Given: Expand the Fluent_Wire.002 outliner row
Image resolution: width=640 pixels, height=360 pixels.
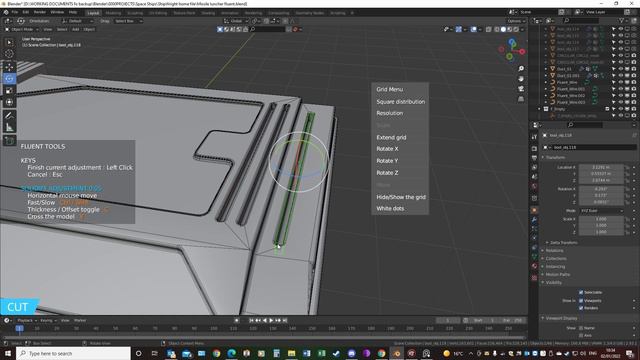Looking at the screenshot, I should [x=546, y=96].
